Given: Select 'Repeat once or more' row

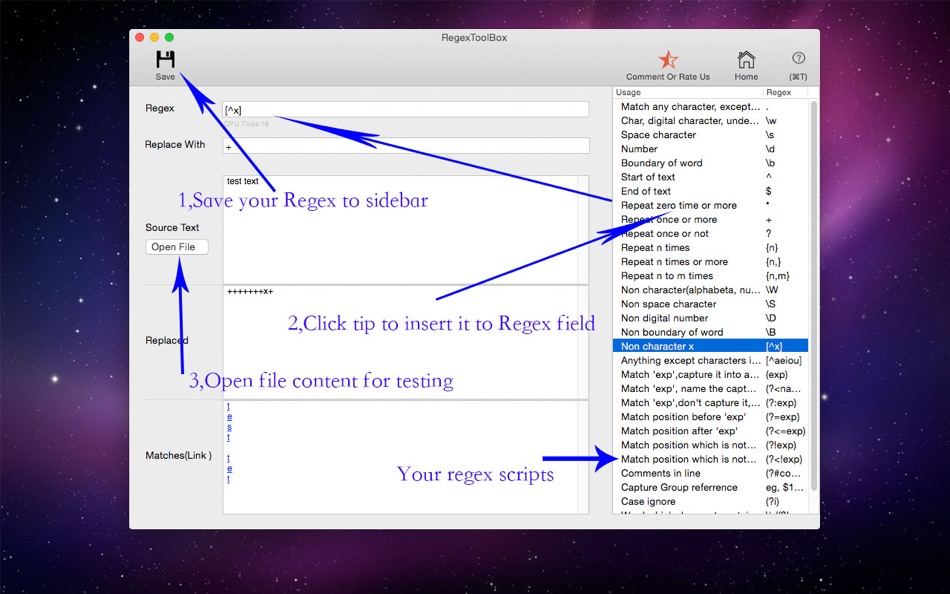Looking at the screenshot, I should (710, 219).
